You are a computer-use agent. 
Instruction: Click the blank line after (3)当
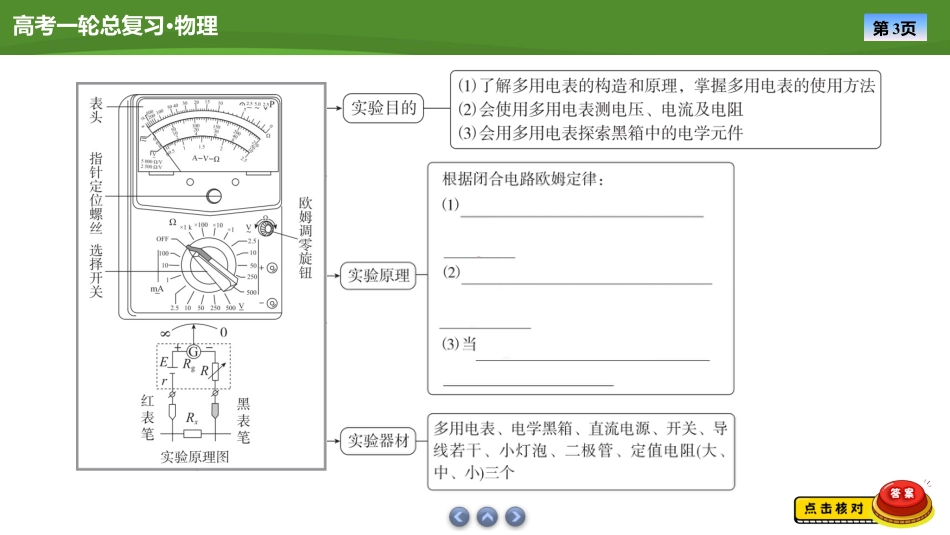click(x=592, y=358)
